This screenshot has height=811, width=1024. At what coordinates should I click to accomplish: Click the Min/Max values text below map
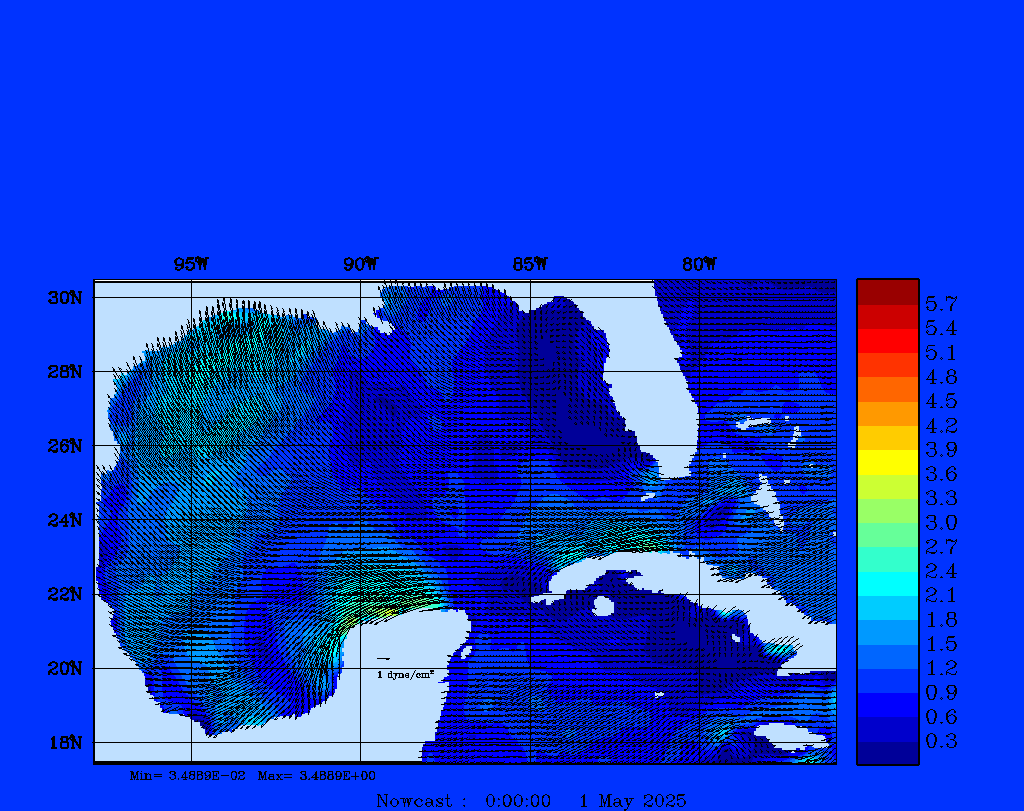(253, 775)
